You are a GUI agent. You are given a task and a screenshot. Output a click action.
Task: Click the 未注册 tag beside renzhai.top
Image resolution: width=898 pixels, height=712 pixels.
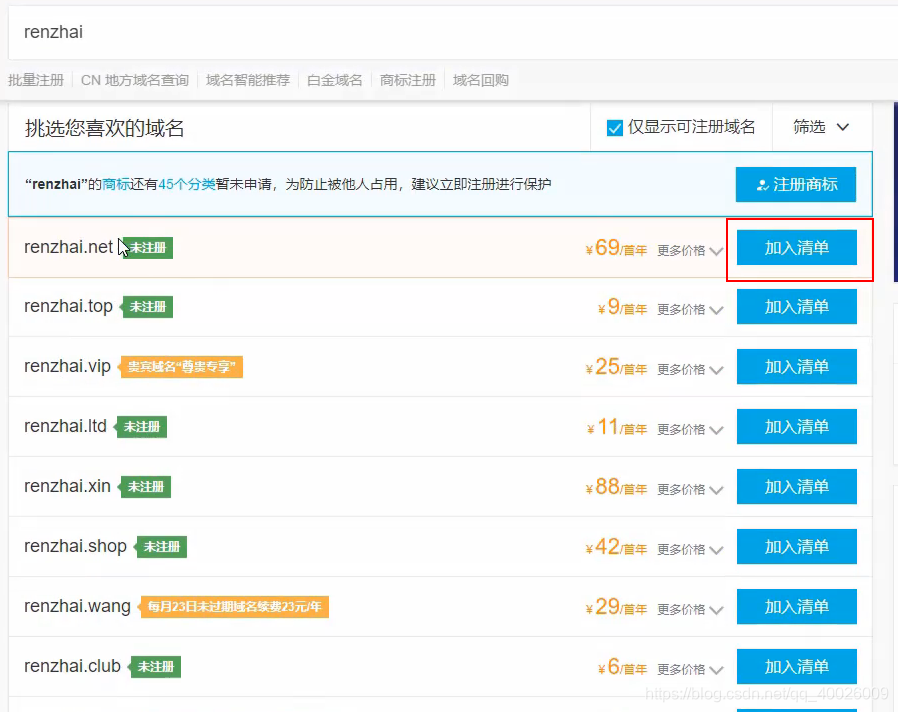[147, 307]
